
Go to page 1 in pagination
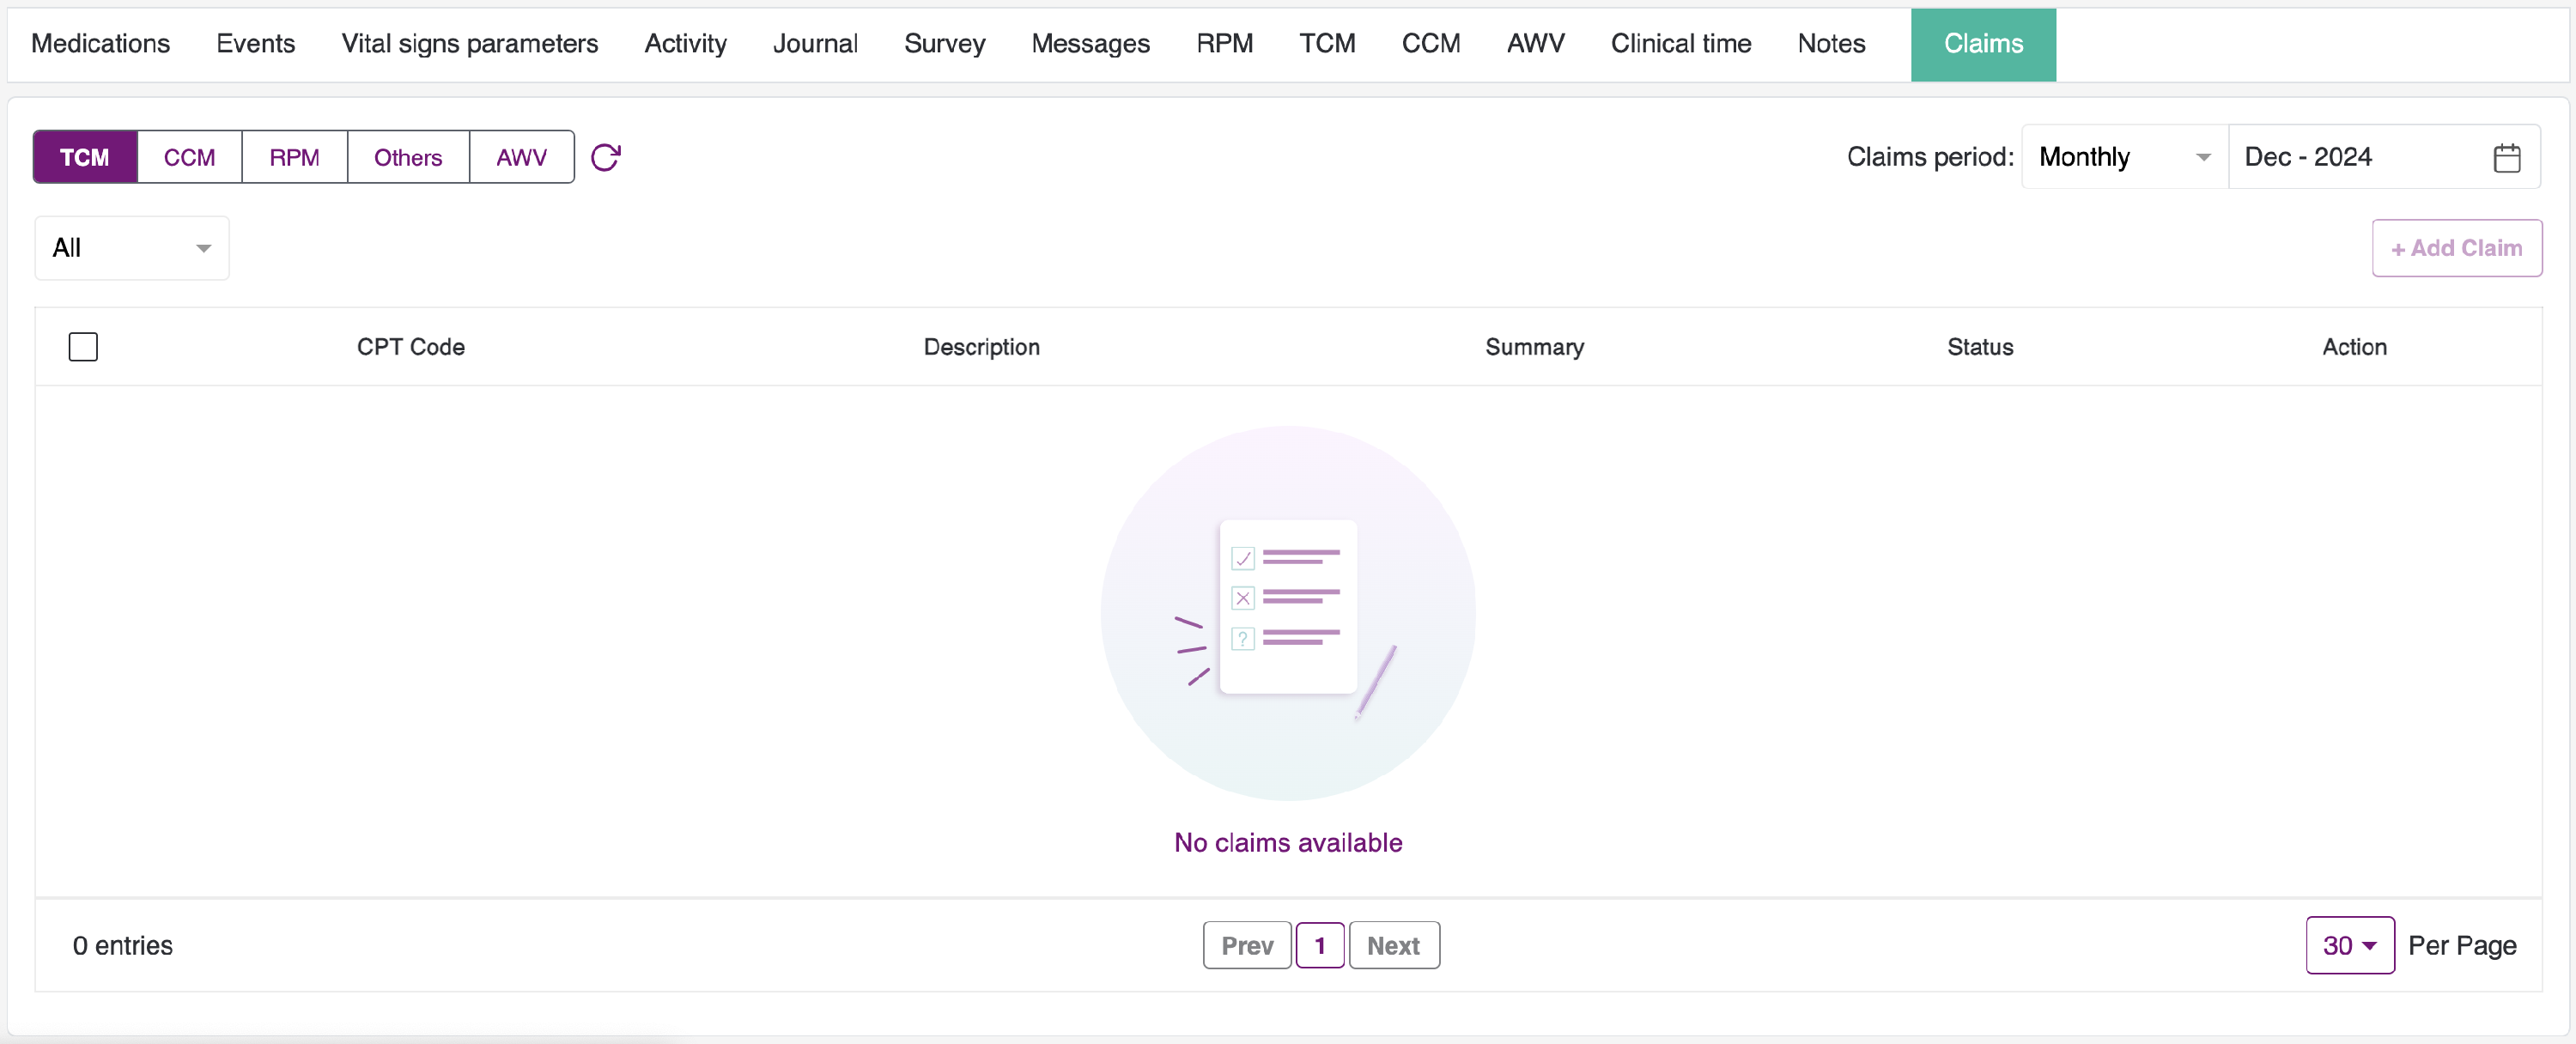click(x=1319, y=945)
